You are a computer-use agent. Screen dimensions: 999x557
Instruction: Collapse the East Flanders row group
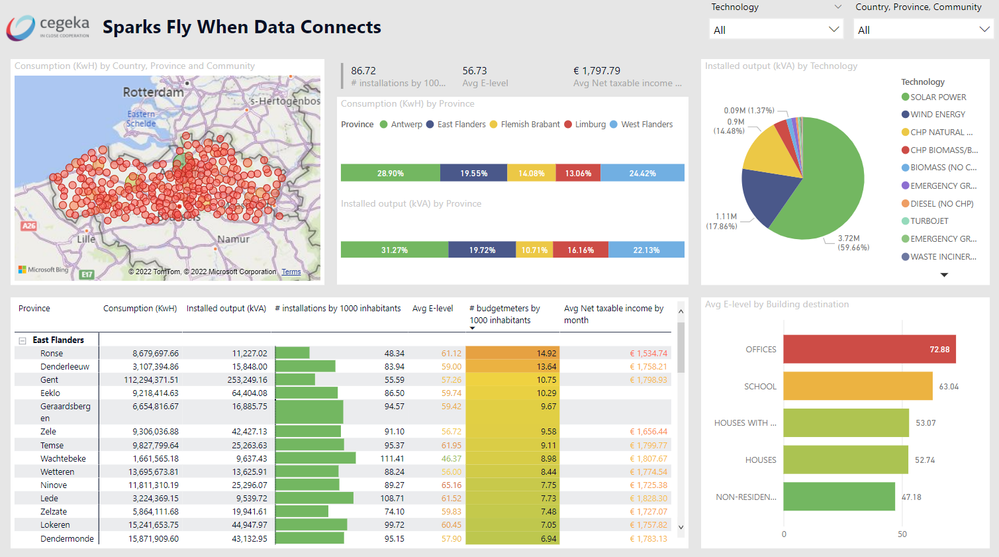(x=22, y=341)
